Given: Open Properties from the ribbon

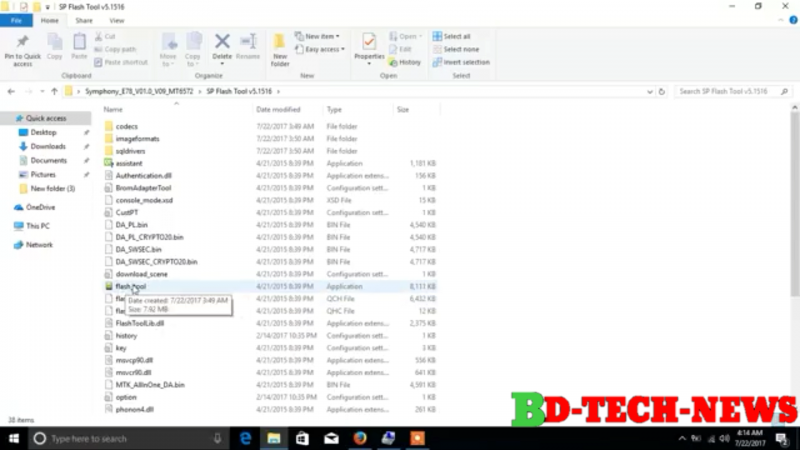Looking at the screenshot, I should [369, 43].
